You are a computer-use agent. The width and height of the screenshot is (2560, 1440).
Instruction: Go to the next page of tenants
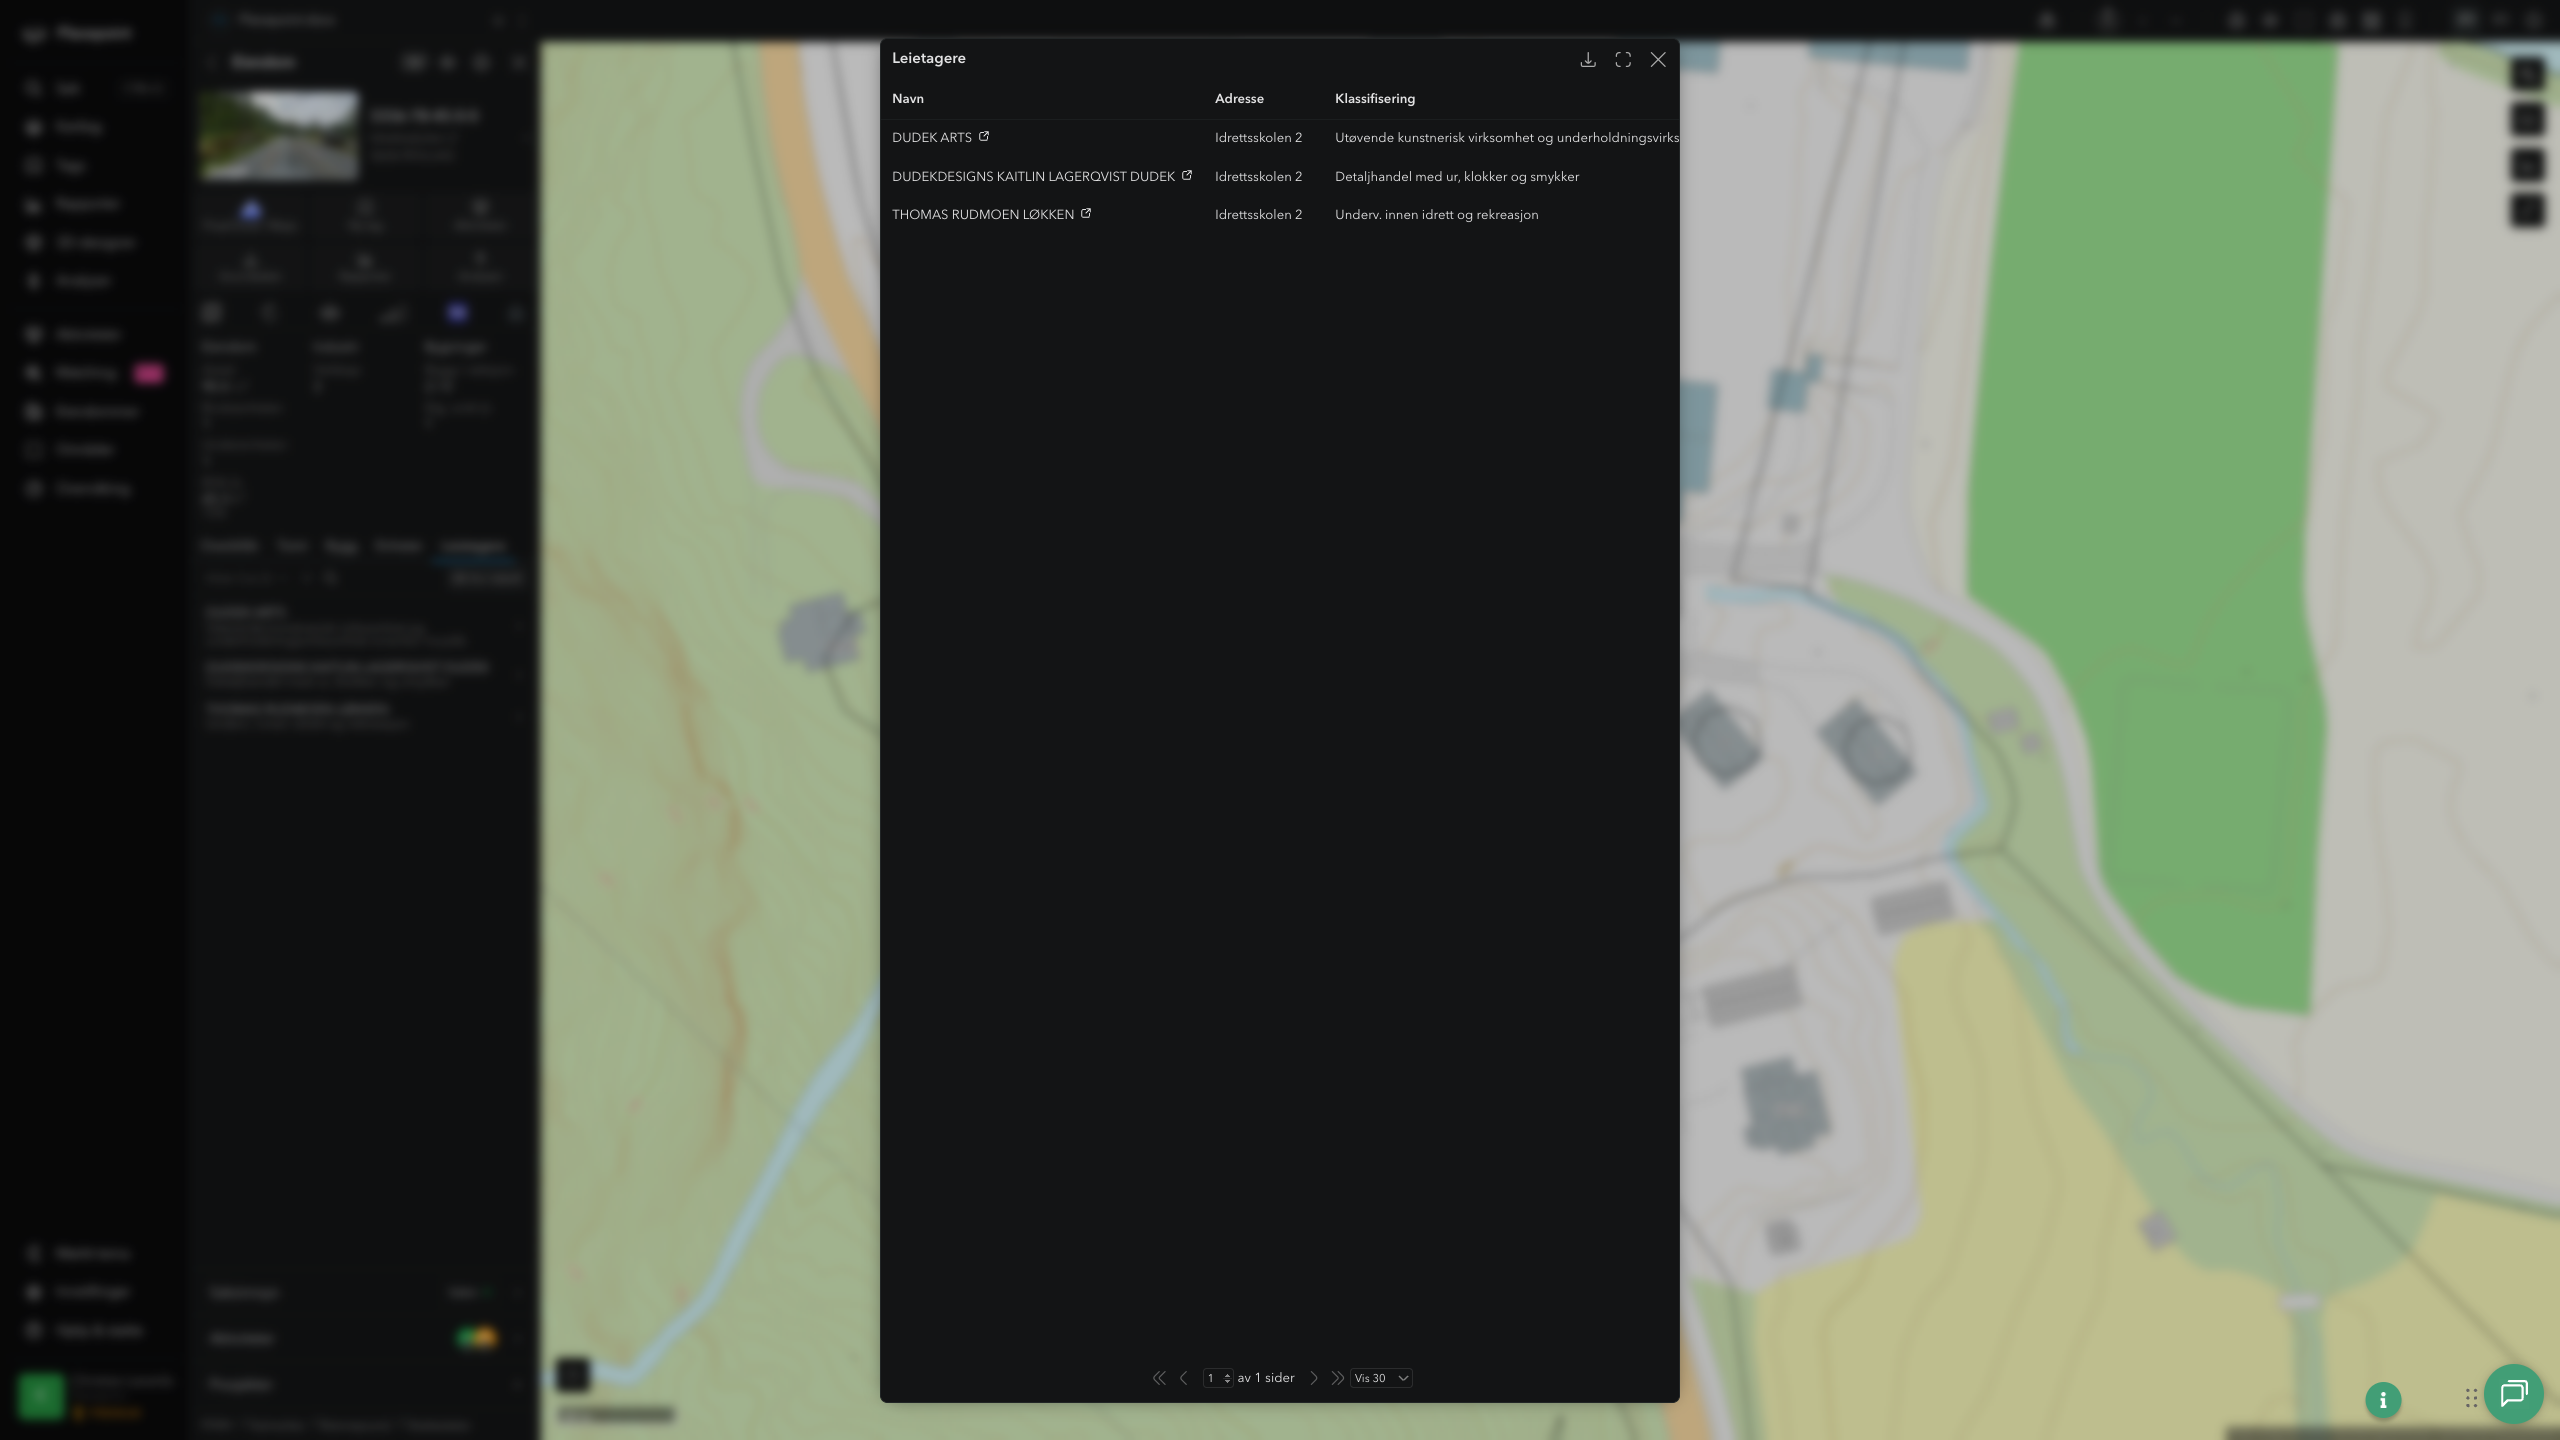[1314, 1378]
